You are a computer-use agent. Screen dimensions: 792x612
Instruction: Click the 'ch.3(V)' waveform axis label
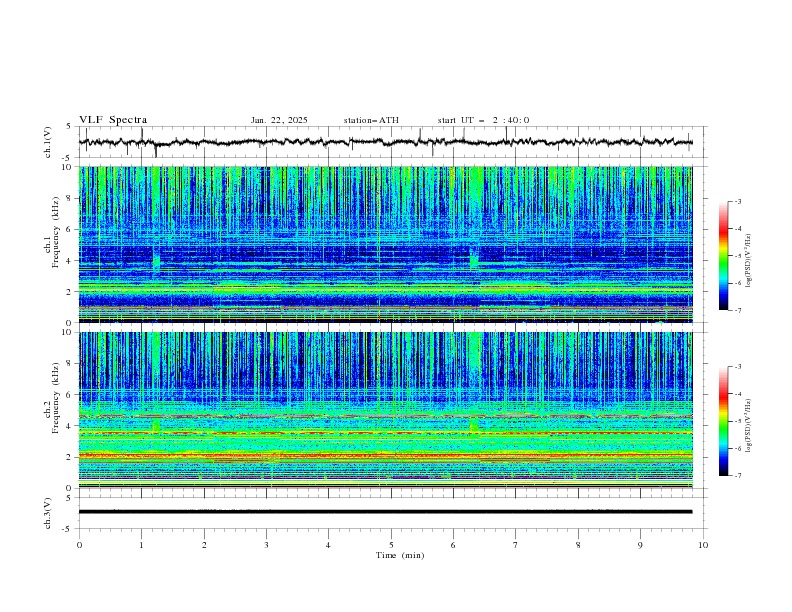coord(48,513)
